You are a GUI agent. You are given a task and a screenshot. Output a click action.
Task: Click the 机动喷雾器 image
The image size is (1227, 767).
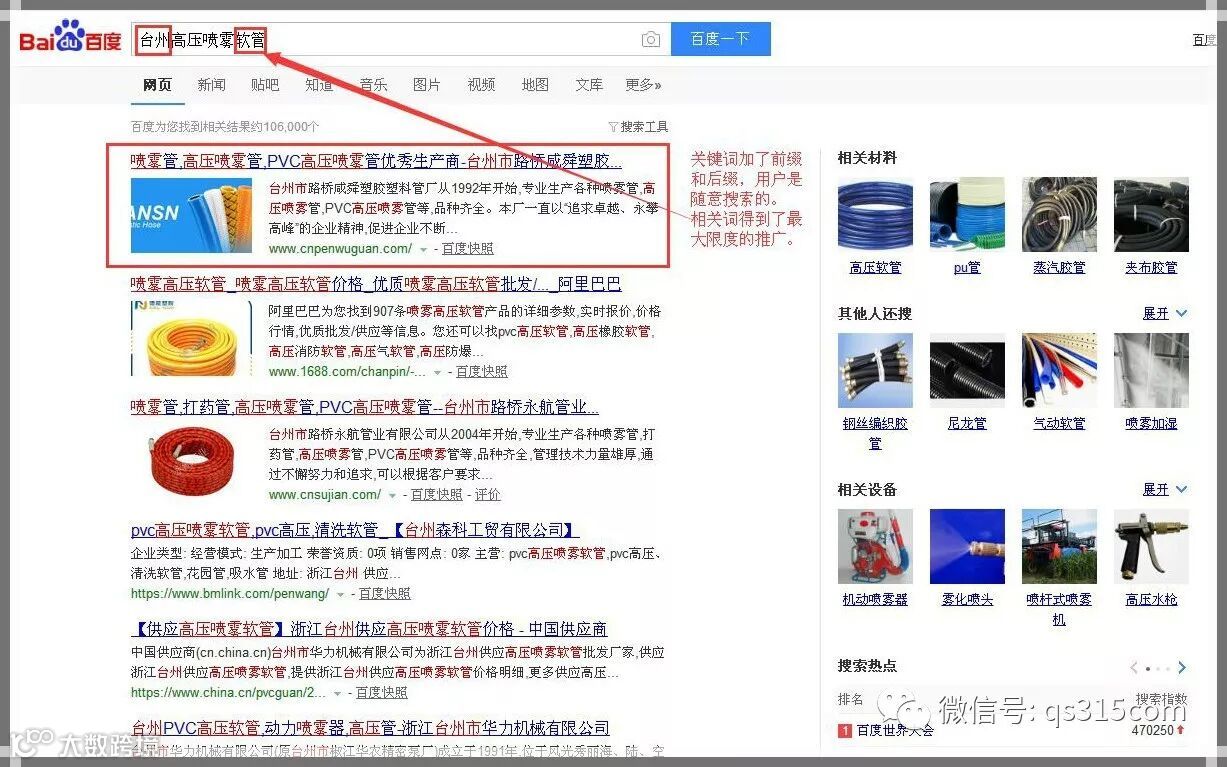tap(875, 547)
